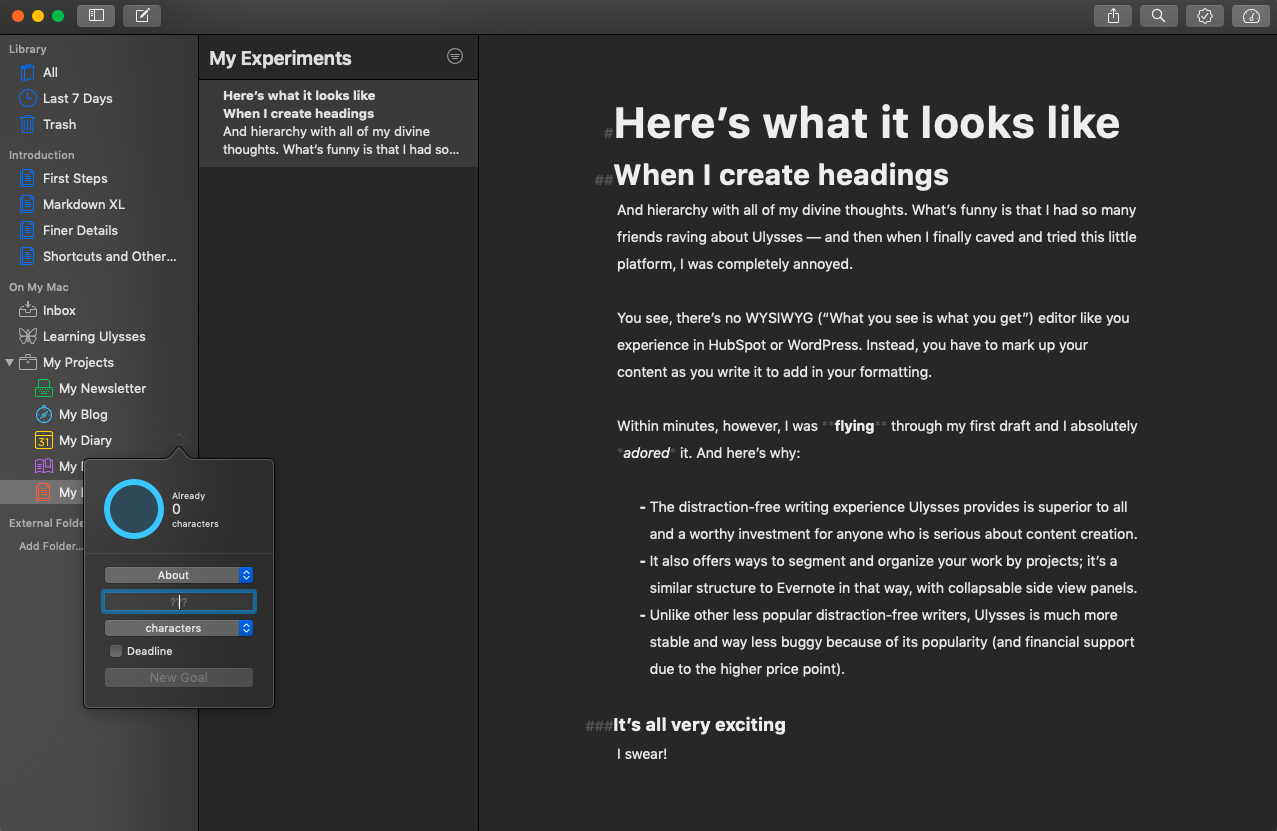
Task: Open the share/export icon
Action: pos(1113,15)
